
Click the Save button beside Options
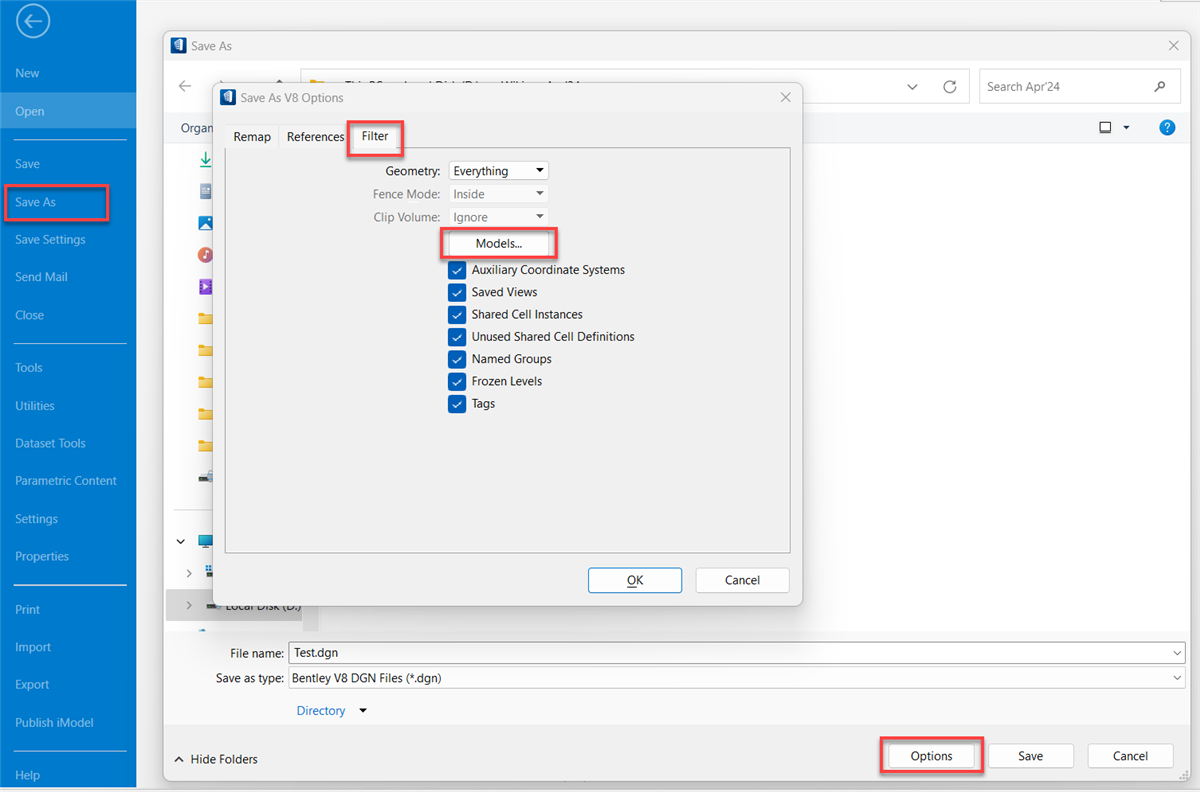click(1031, 756)
